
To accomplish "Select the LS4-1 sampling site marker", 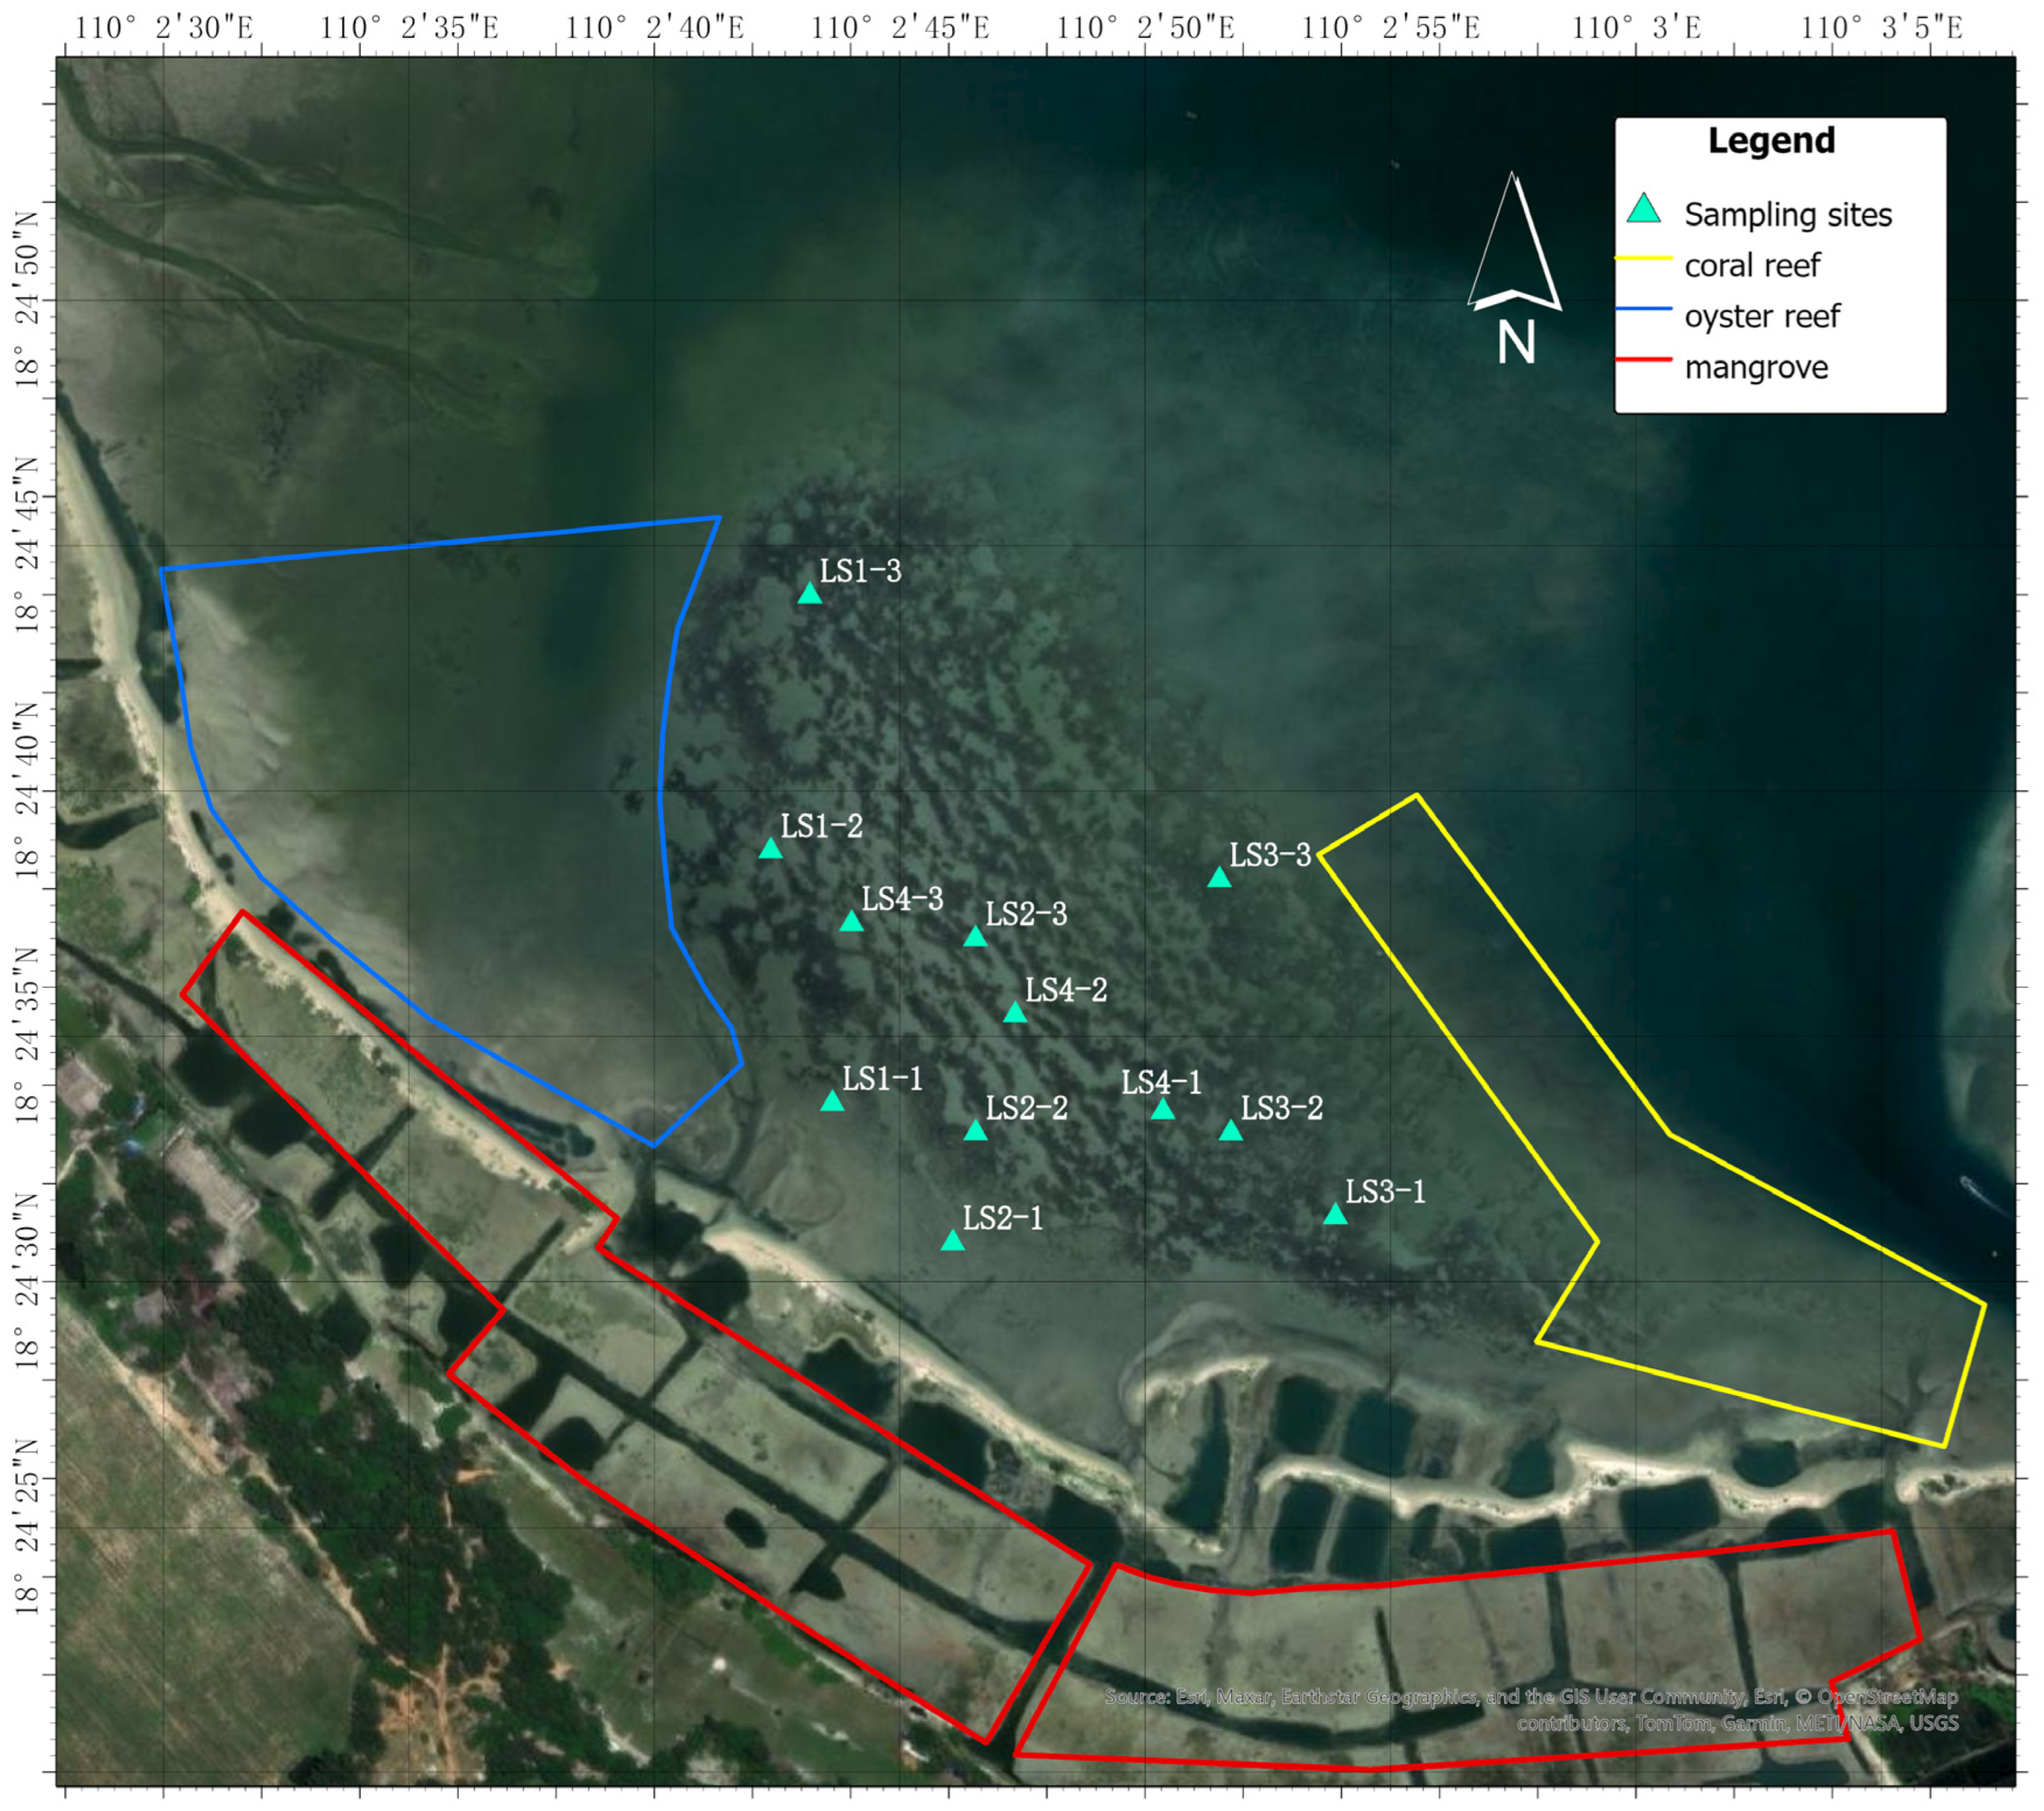I will (1162, 1110).
